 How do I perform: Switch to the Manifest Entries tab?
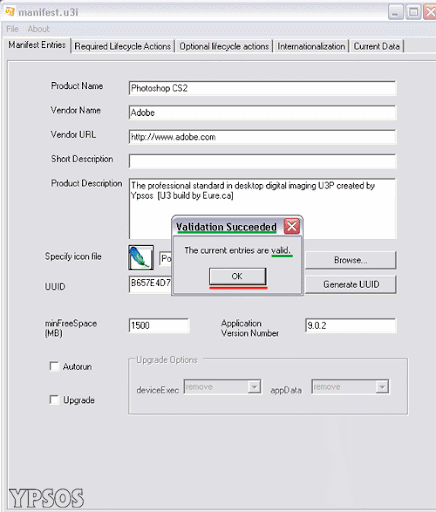[x=37, y=45]
